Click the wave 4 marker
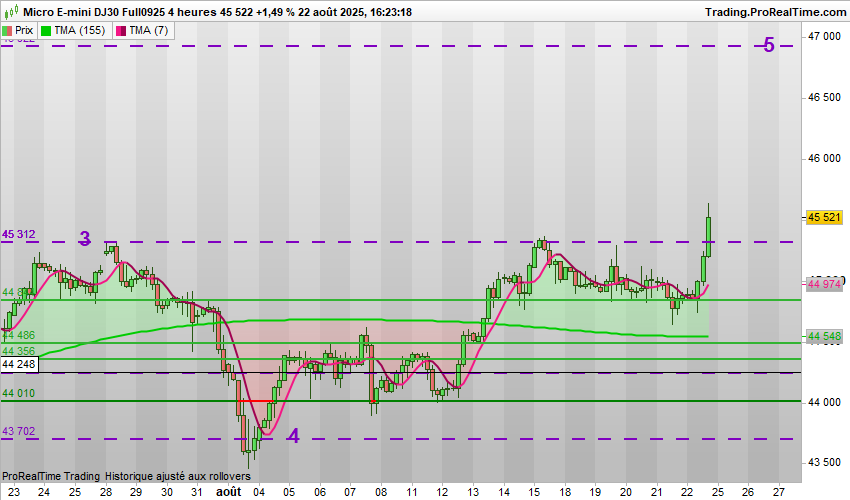The width and height of the screenshot is (850, 500). (x=293, y=435)
